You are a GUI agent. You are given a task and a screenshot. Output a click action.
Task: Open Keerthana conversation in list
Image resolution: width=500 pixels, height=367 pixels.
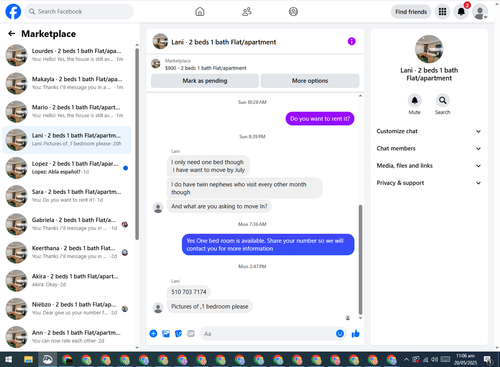[67, 252]
